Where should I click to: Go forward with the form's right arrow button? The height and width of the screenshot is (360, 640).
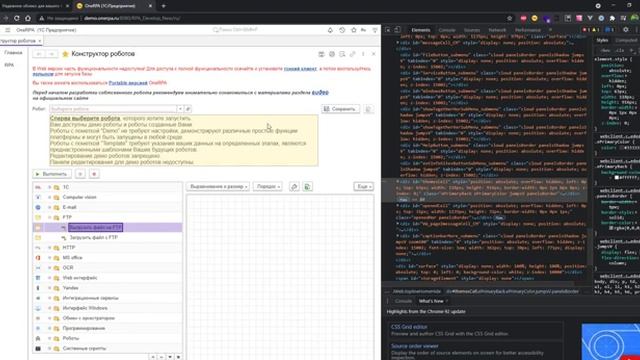pos(51,54)
